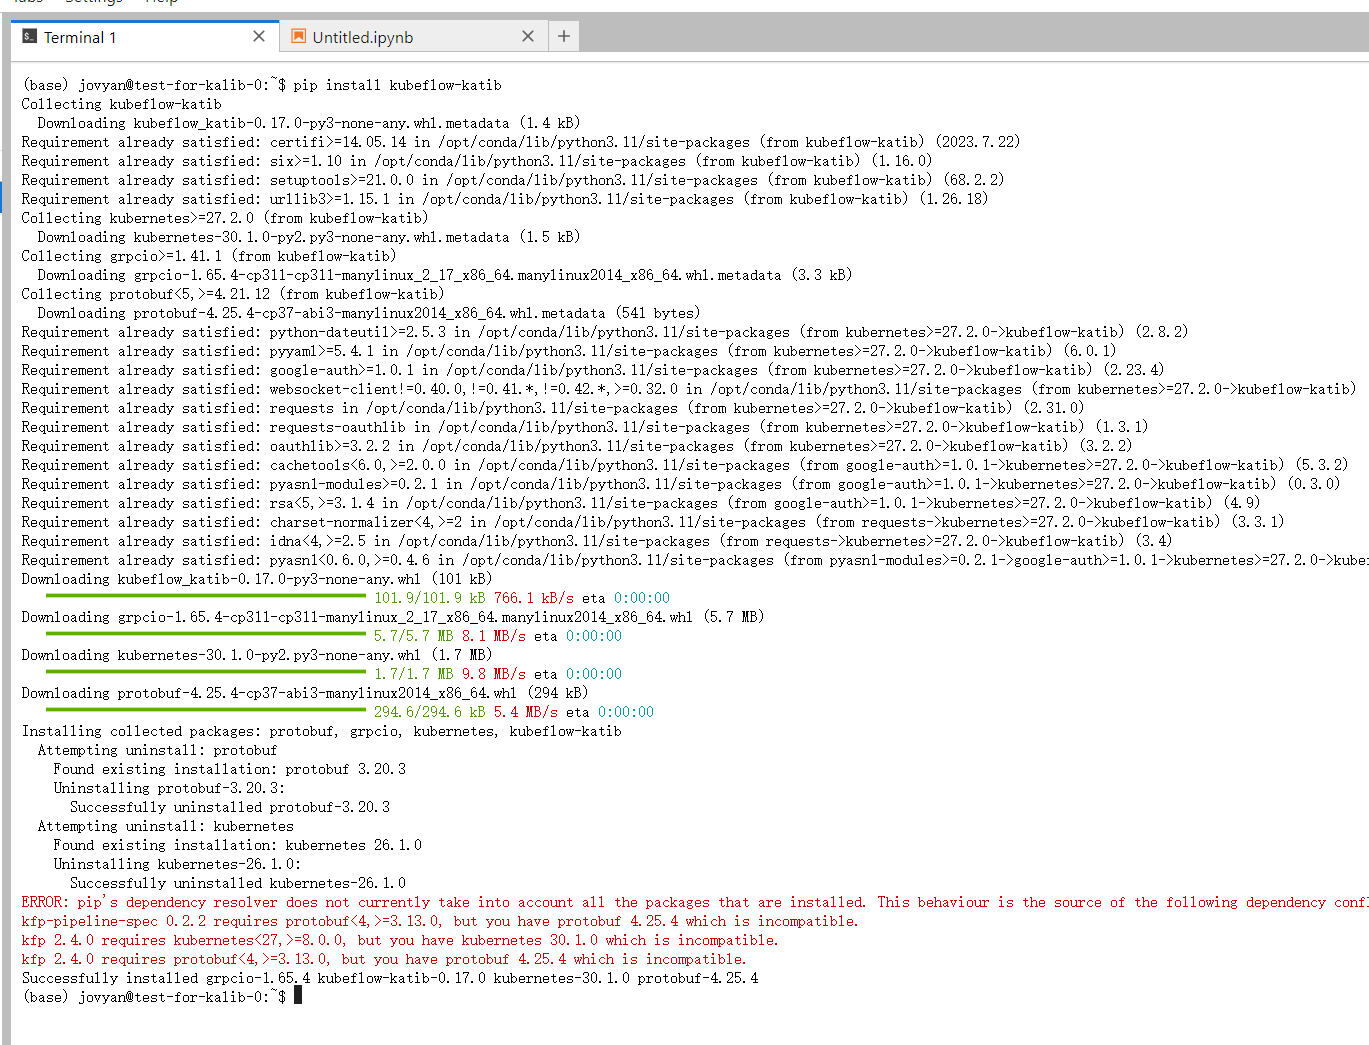
Task: Close the Terminal 1 tab
Action: point(259,37)
